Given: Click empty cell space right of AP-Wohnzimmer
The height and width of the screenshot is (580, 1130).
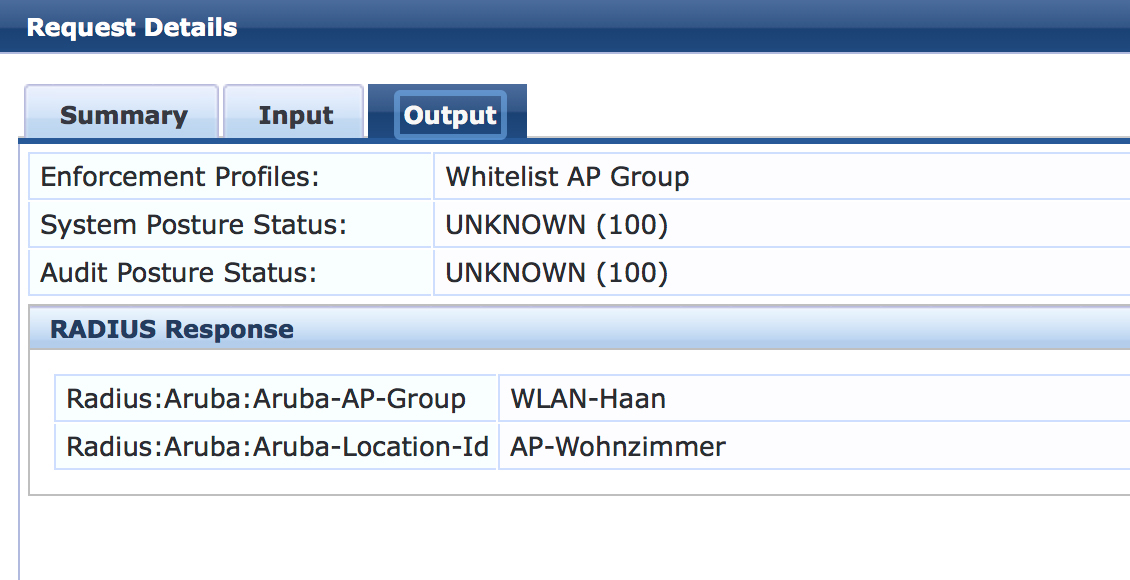Looking at the screenshot, I should [x=920, y=447].
